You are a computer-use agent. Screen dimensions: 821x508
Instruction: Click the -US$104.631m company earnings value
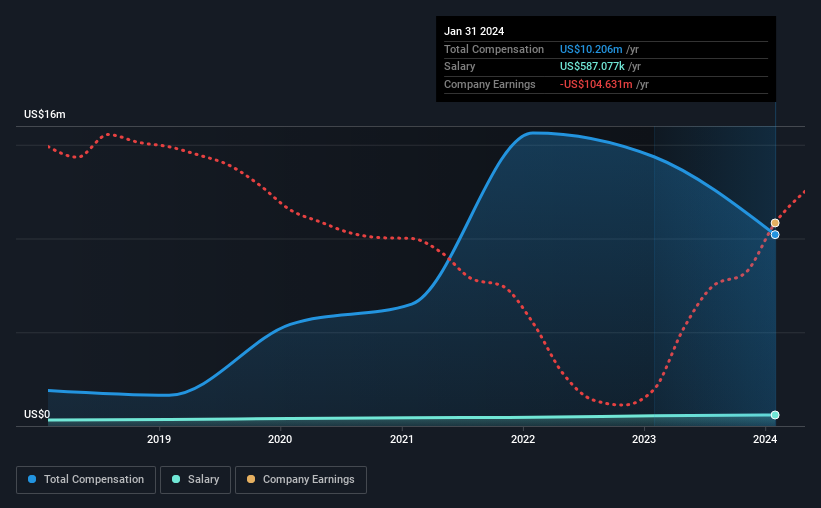click(x=596, y=84)
